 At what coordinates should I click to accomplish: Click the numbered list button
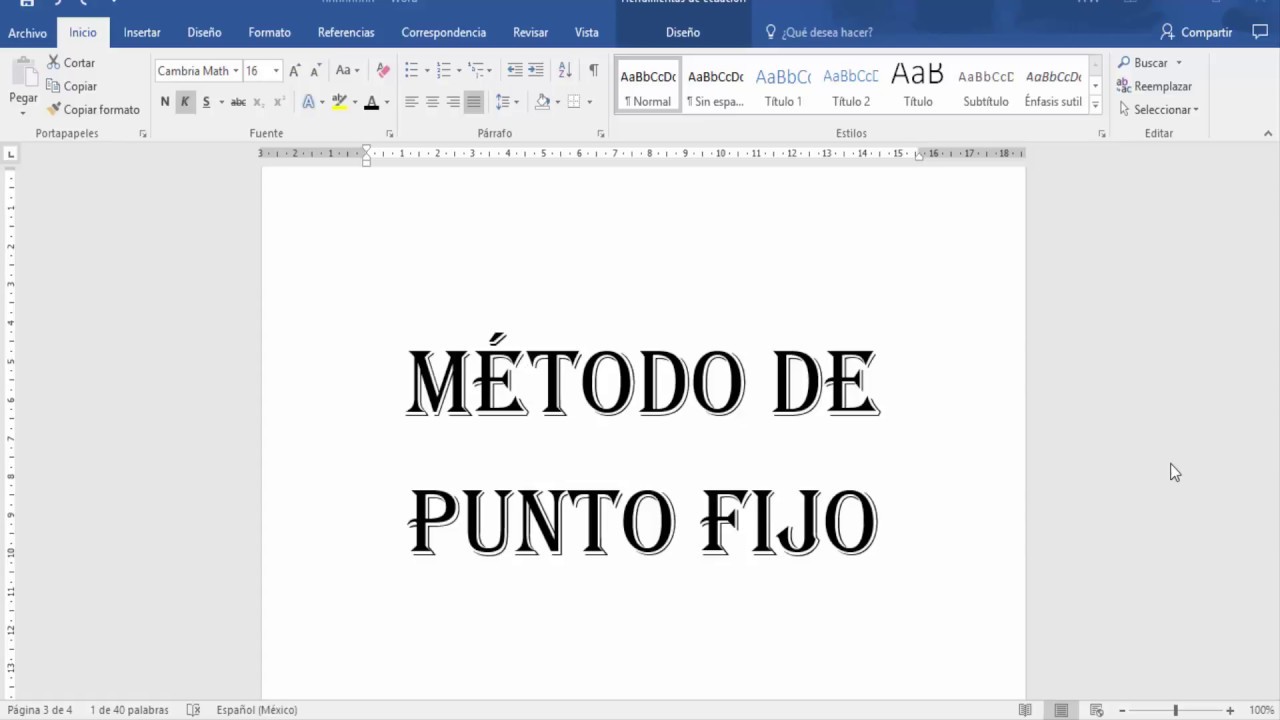coord(444,70)
